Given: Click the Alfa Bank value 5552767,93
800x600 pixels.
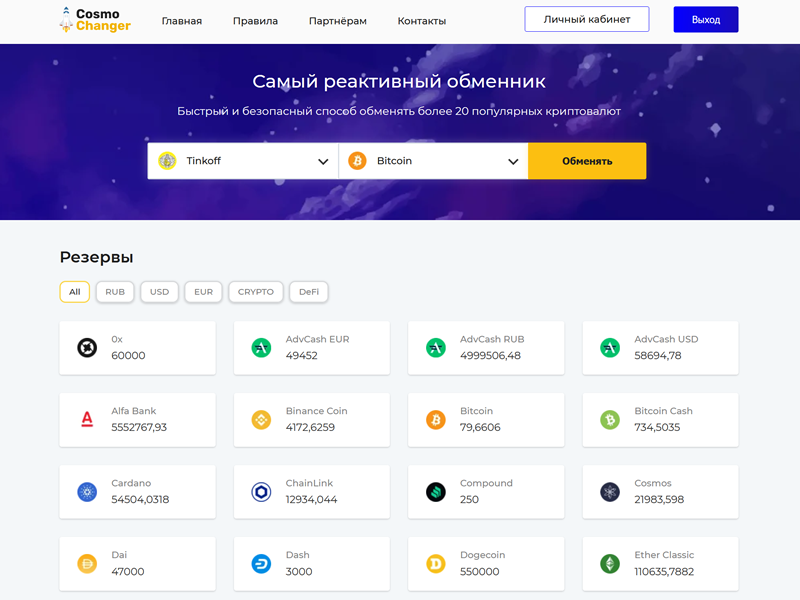Looking at the screenshot, I should point(139,428).
